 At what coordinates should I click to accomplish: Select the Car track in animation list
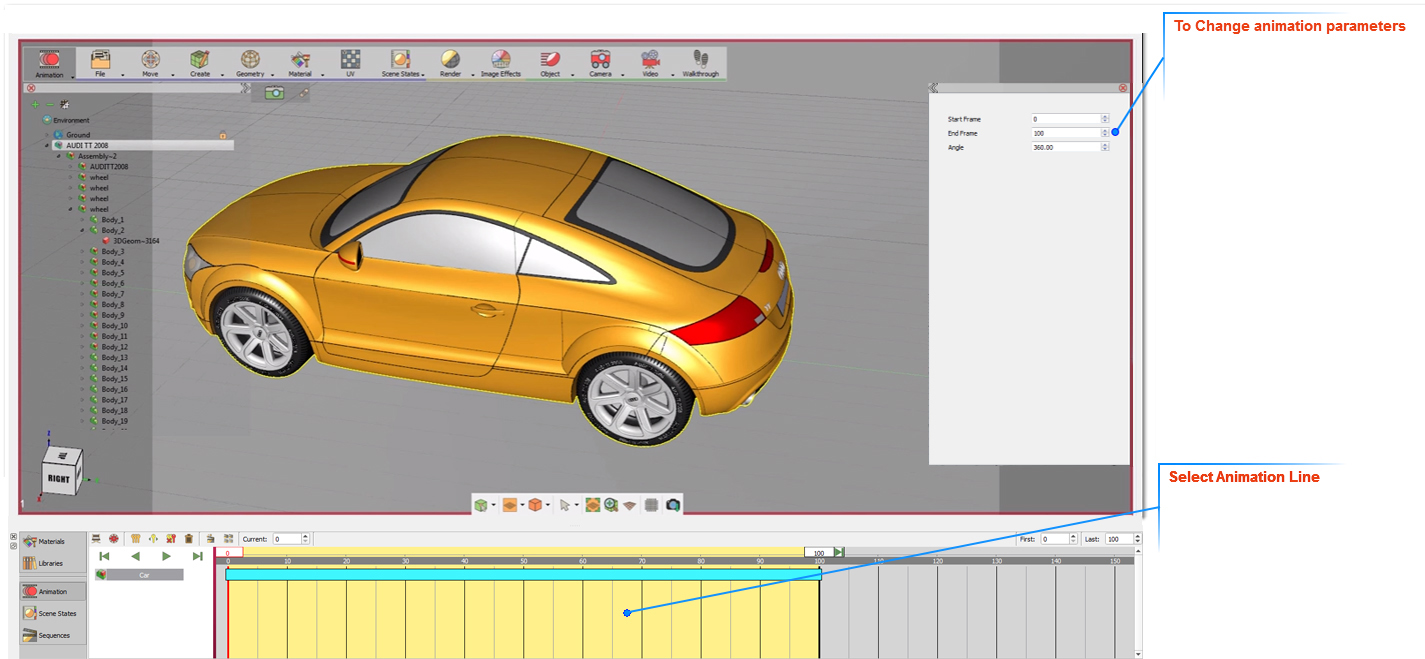139,575
